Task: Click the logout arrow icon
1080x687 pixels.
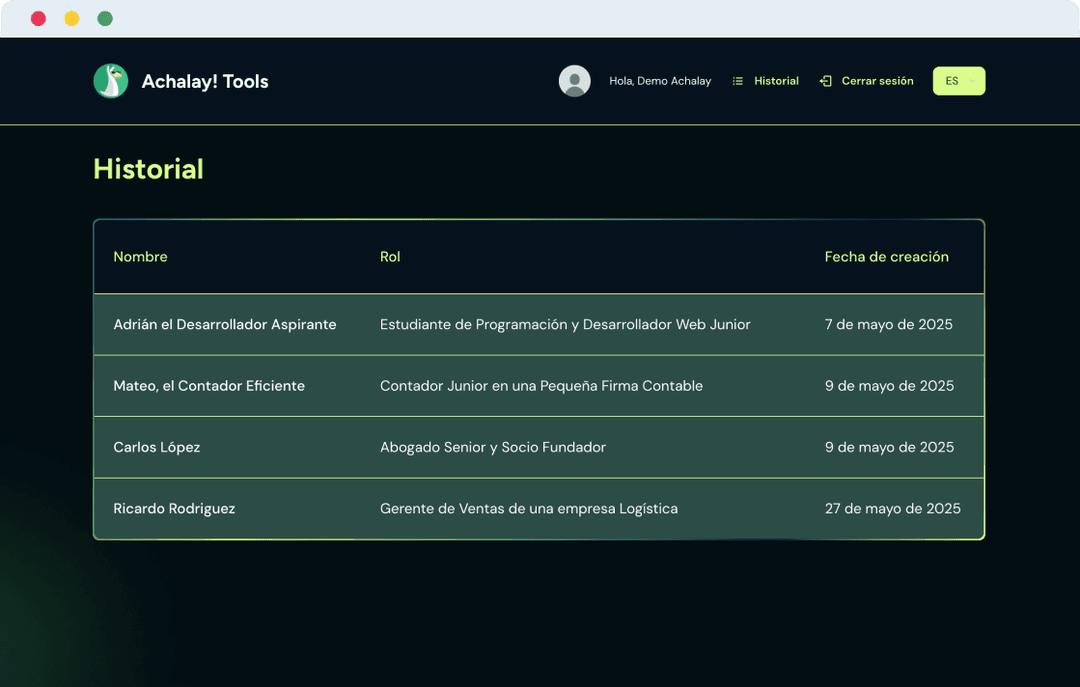Action: (x=825, y=81)
